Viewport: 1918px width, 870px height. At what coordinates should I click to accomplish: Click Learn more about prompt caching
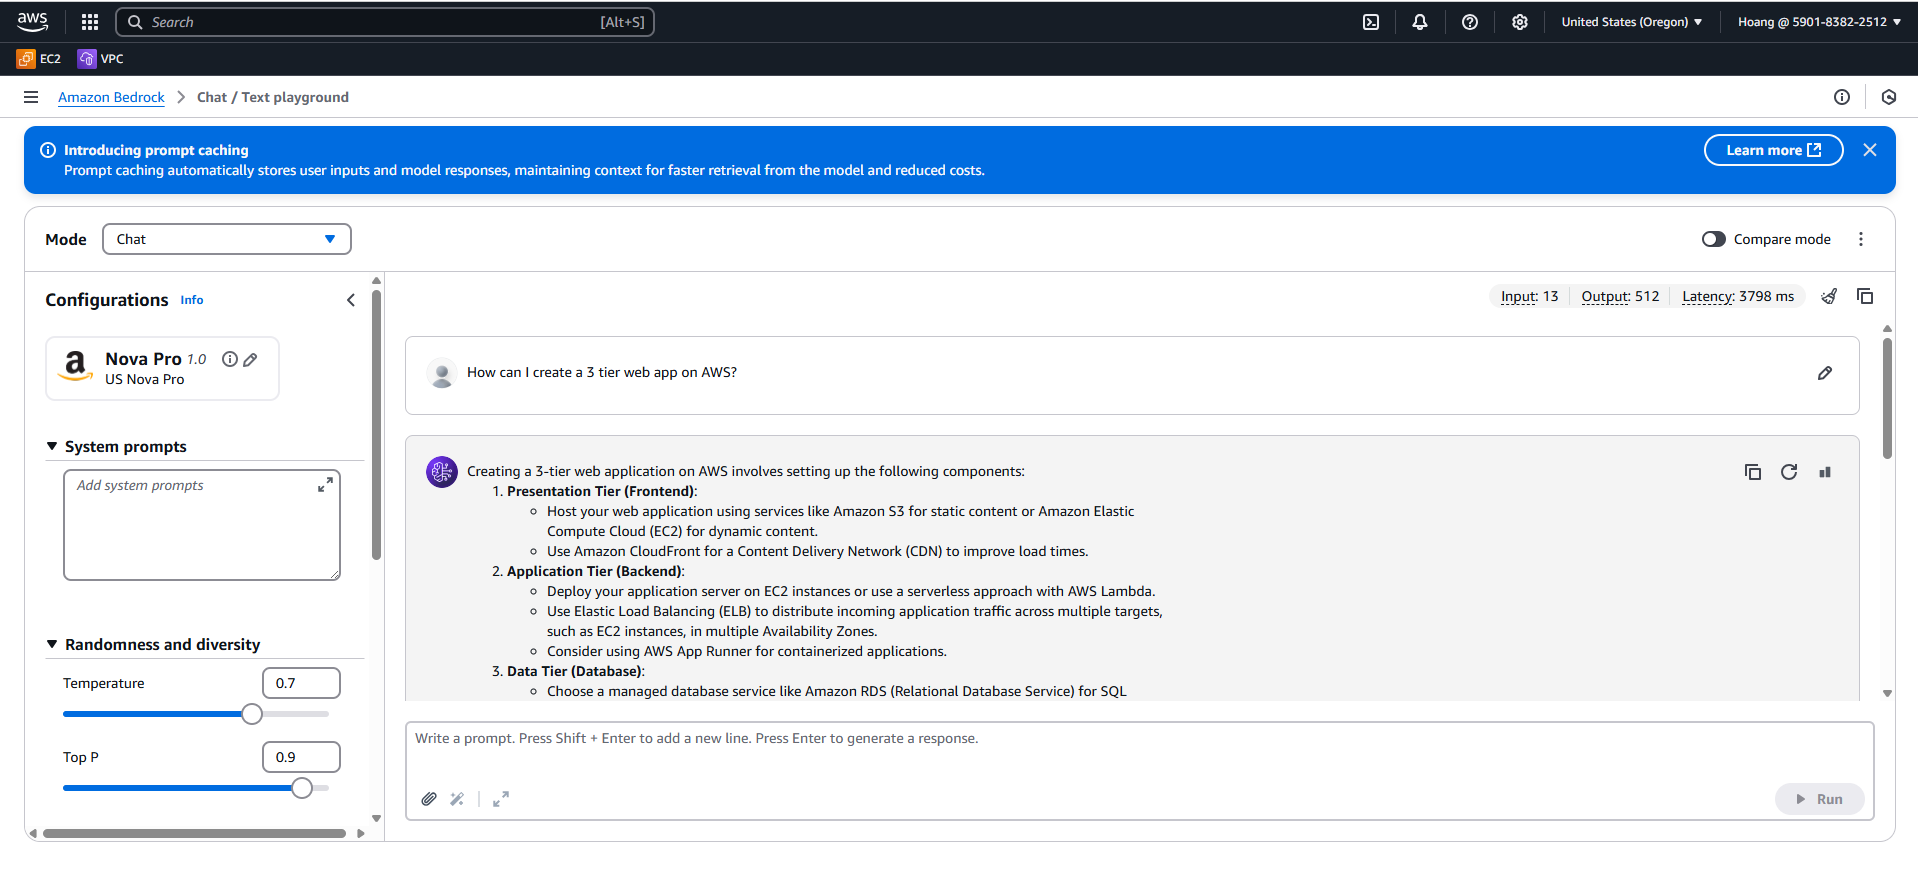tap(1773, 150)
